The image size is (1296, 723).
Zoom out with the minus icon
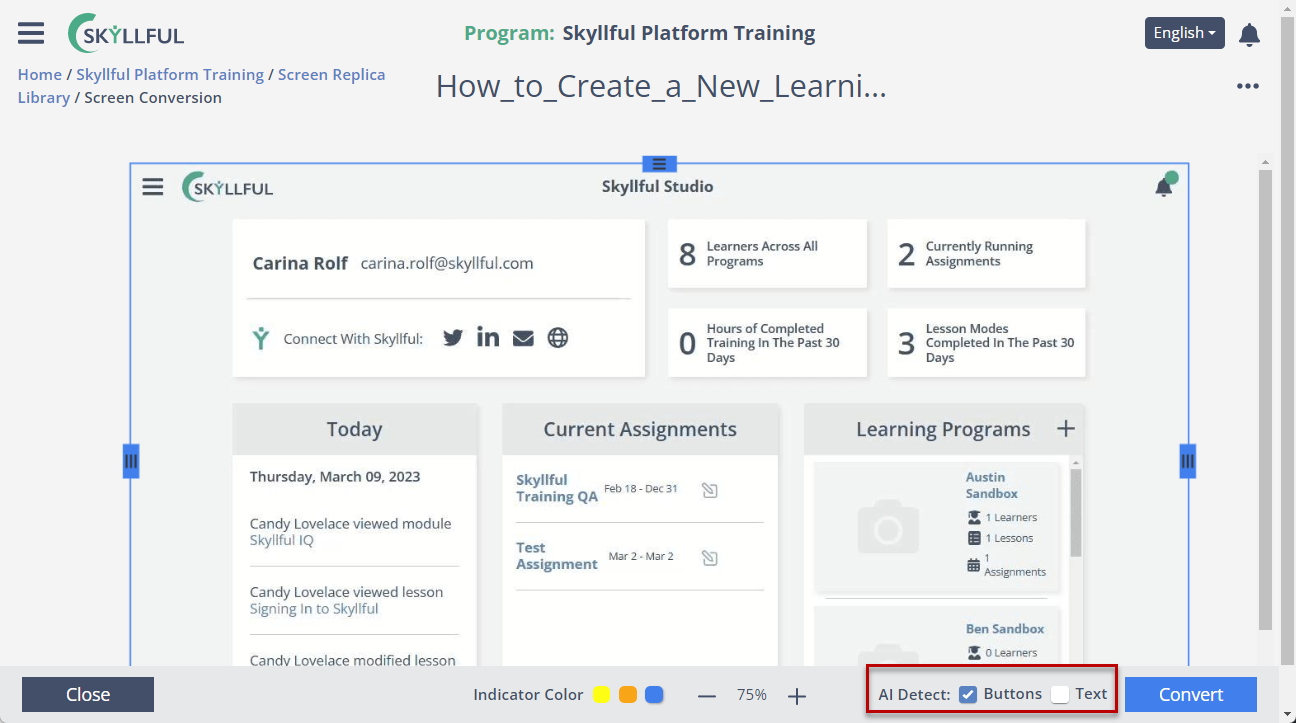(x=707, y=696)
